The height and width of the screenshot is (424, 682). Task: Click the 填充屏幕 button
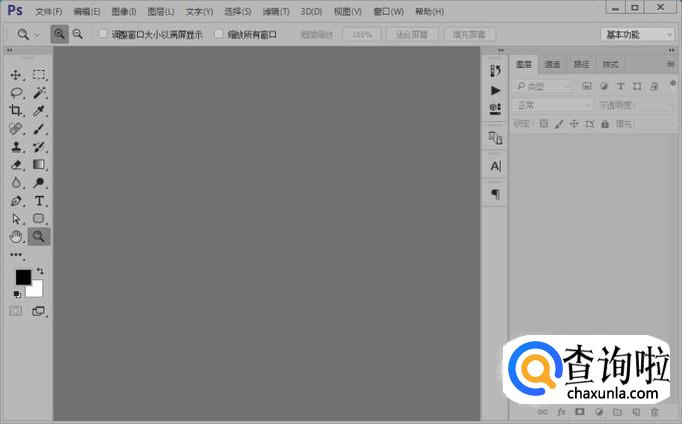pyautogui.click(x=469, y=34)
